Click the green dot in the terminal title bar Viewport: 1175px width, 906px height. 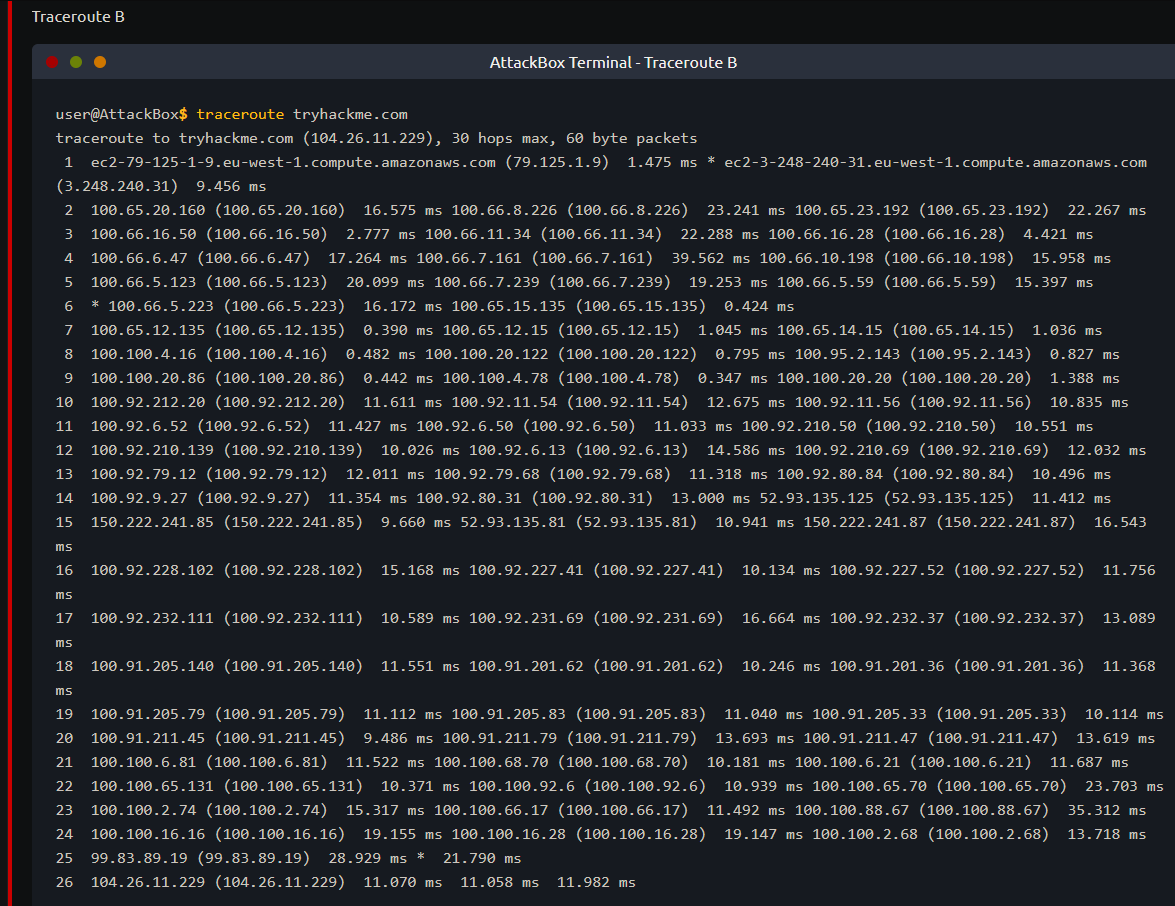76,62
